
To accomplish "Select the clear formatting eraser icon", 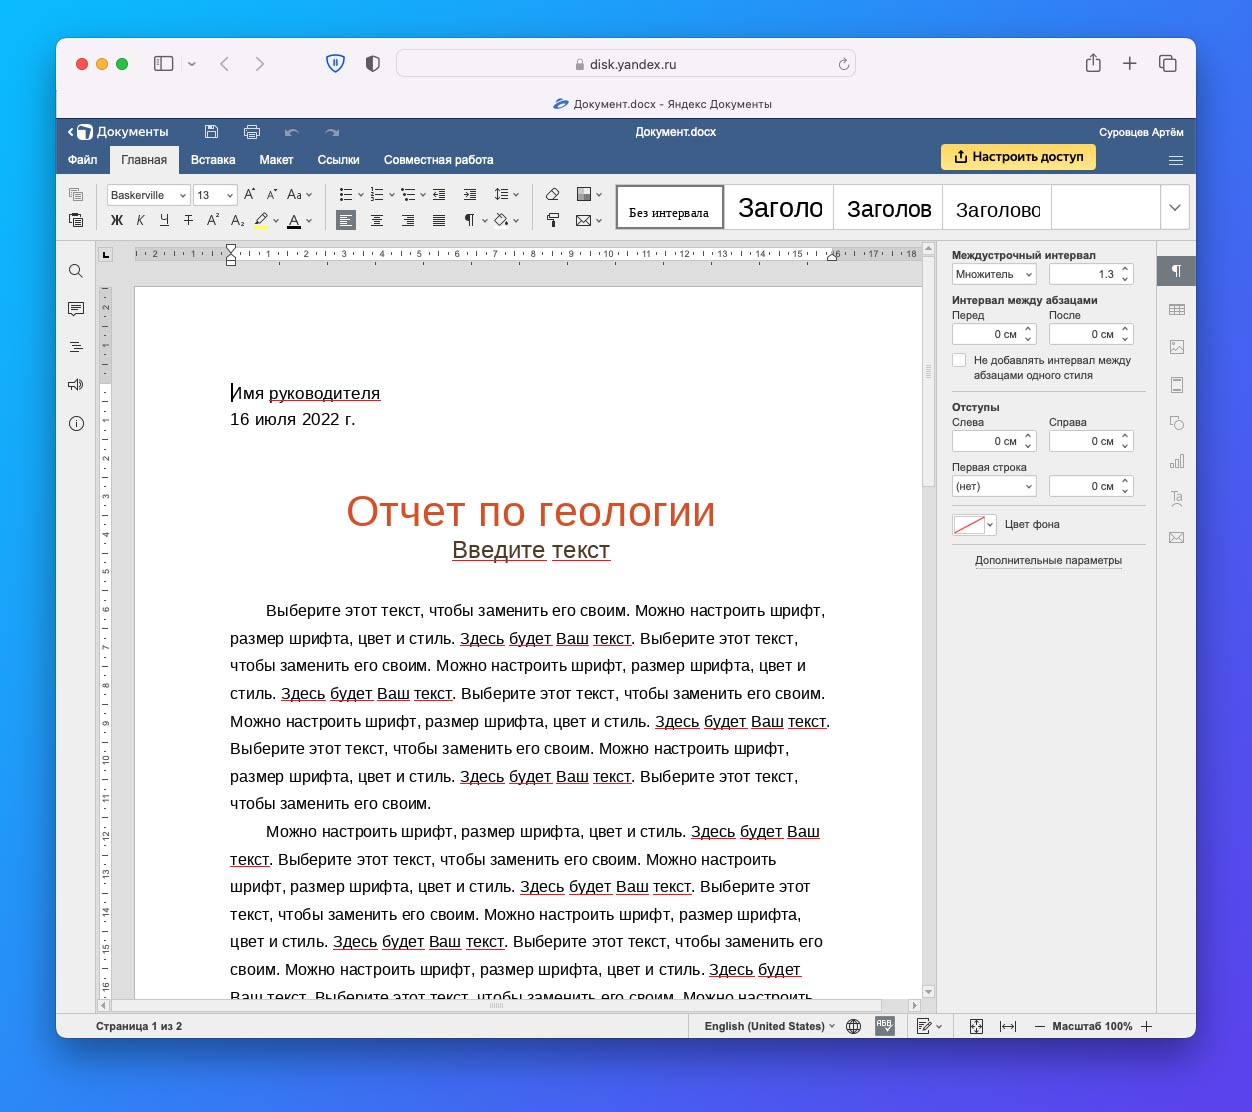I will 552,194.
